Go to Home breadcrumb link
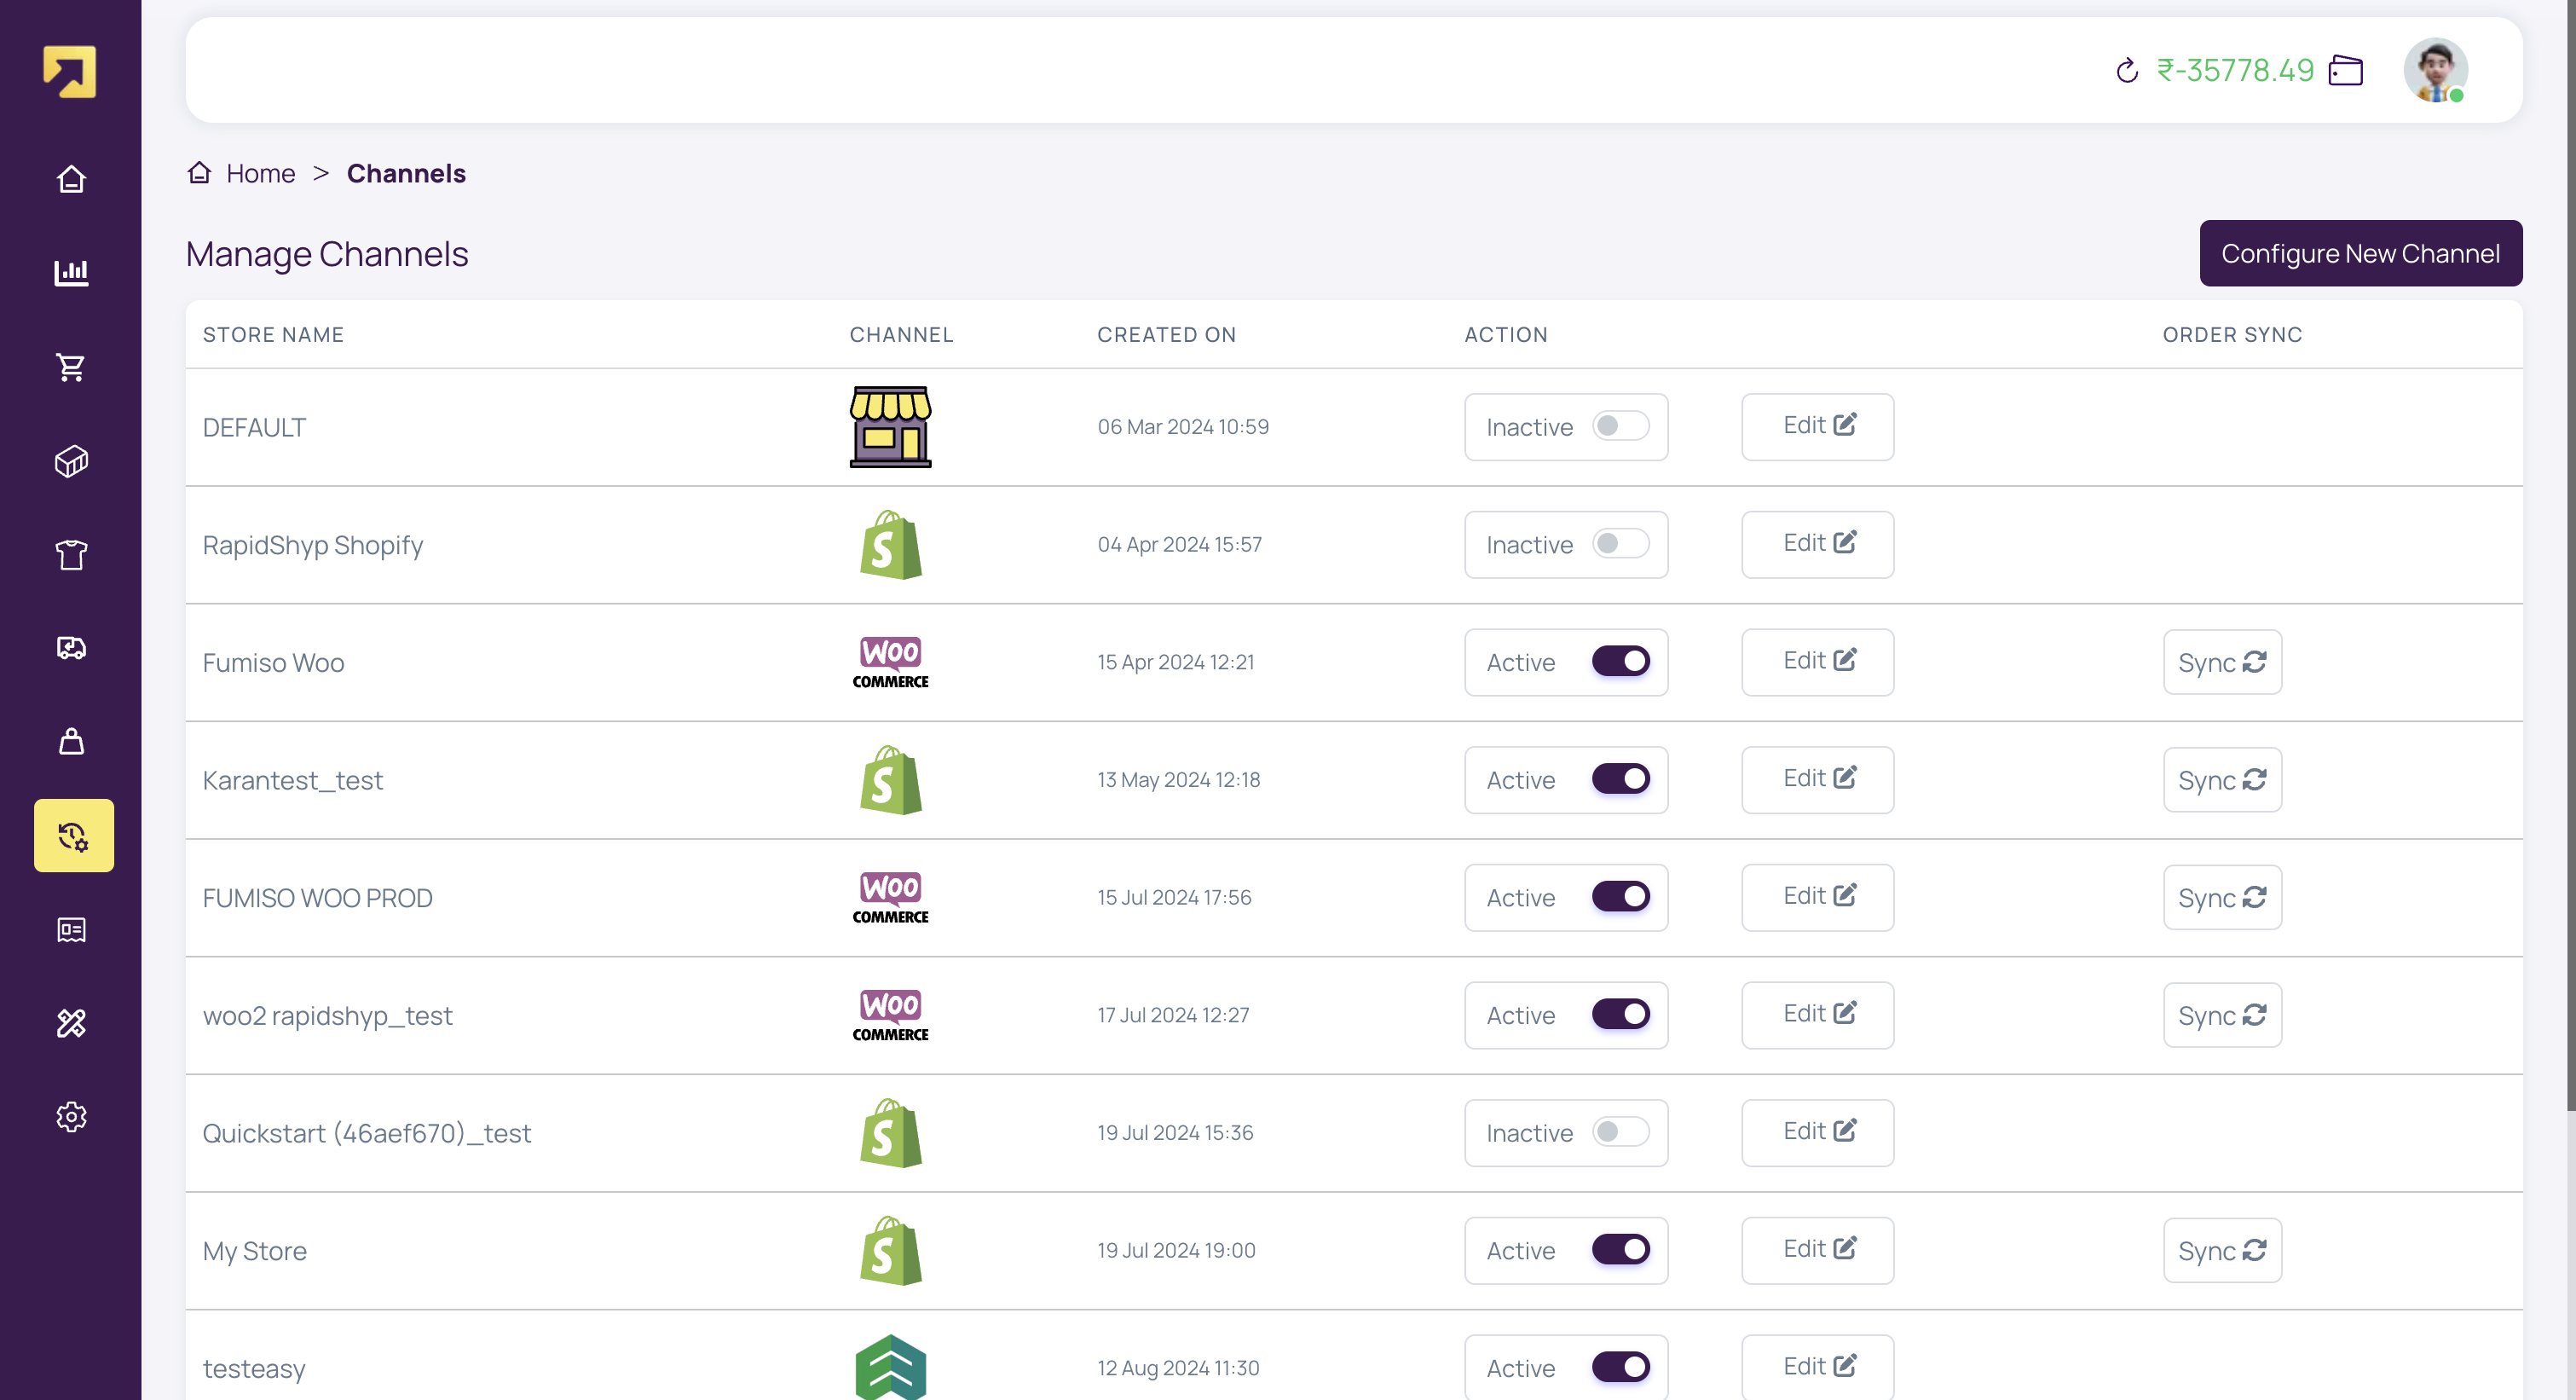 coord(260,173)
